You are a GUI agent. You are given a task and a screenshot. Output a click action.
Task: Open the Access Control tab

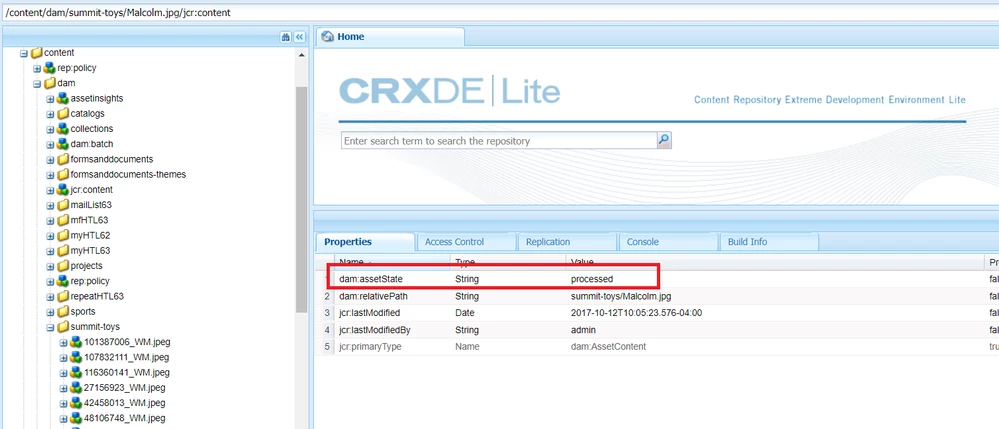[x=466, y=242]
